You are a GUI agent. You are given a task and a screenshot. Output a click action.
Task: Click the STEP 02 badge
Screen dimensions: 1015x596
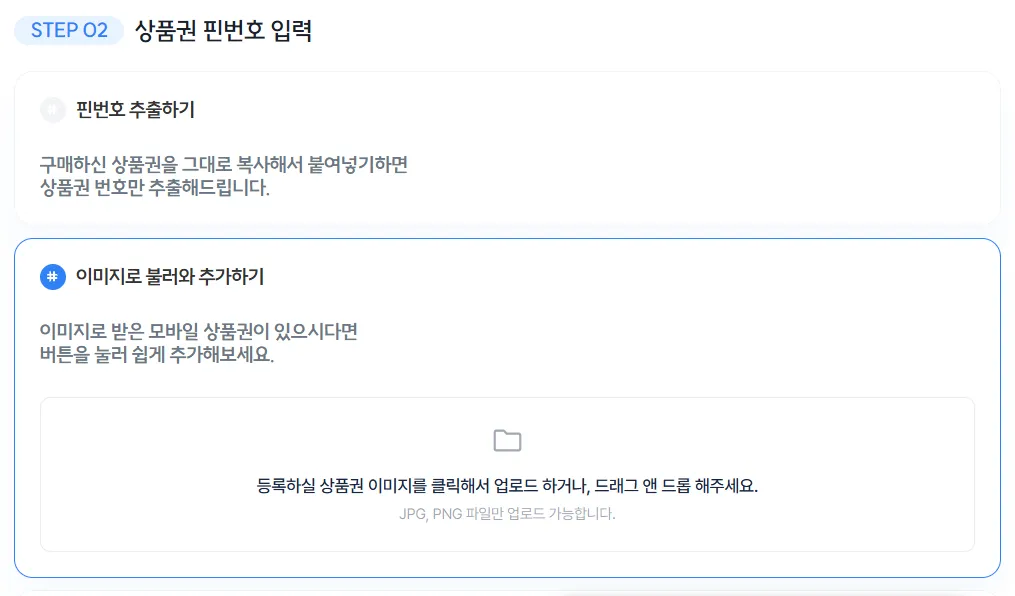coord(69,31)
